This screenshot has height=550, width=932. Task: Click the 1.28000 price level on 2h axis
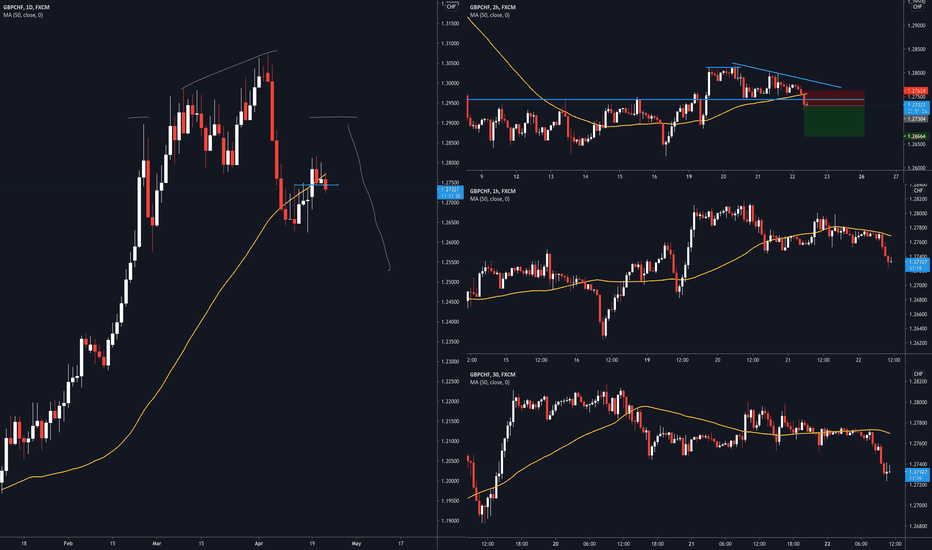tap(917, 73)
